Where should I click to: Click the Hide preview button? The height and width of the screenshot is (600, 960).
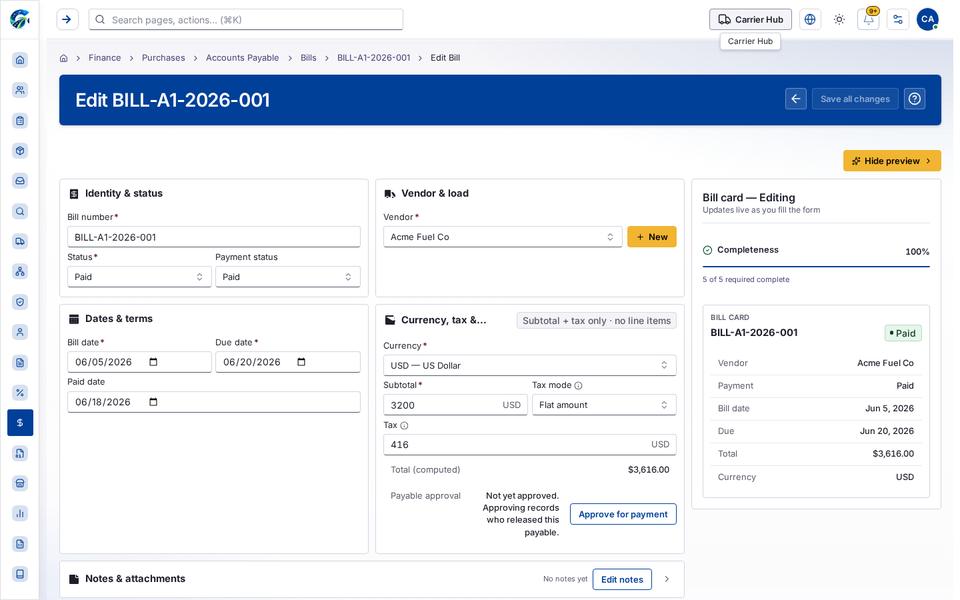pos(892,160)
